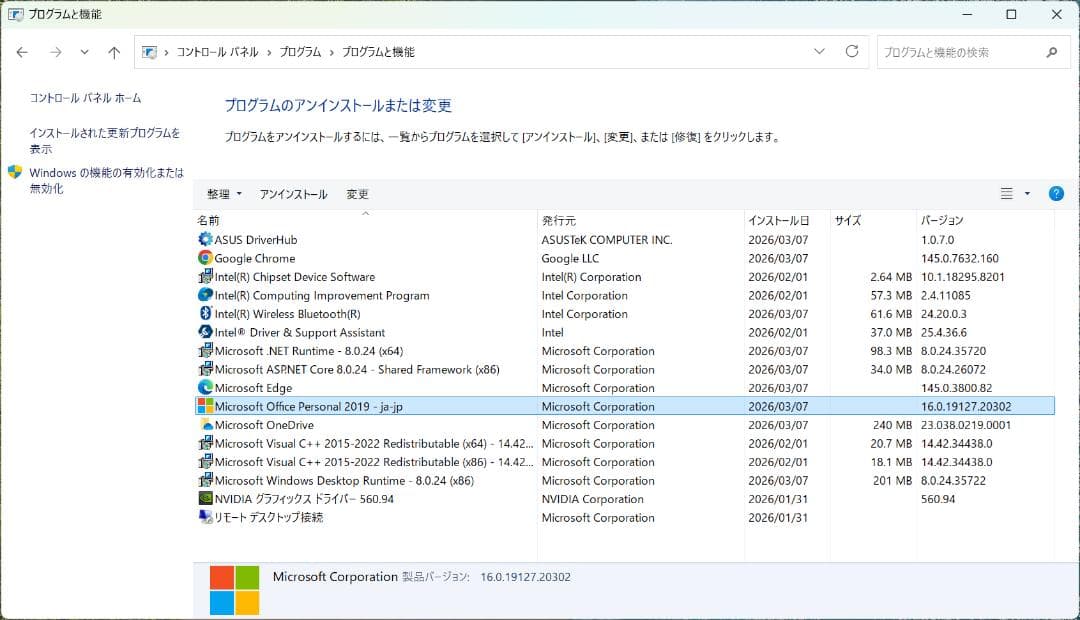Expand chevron after コントロール パネル breadcrumb
The height and width of the screenshot is (620, 1080).
tap(269, 52)
